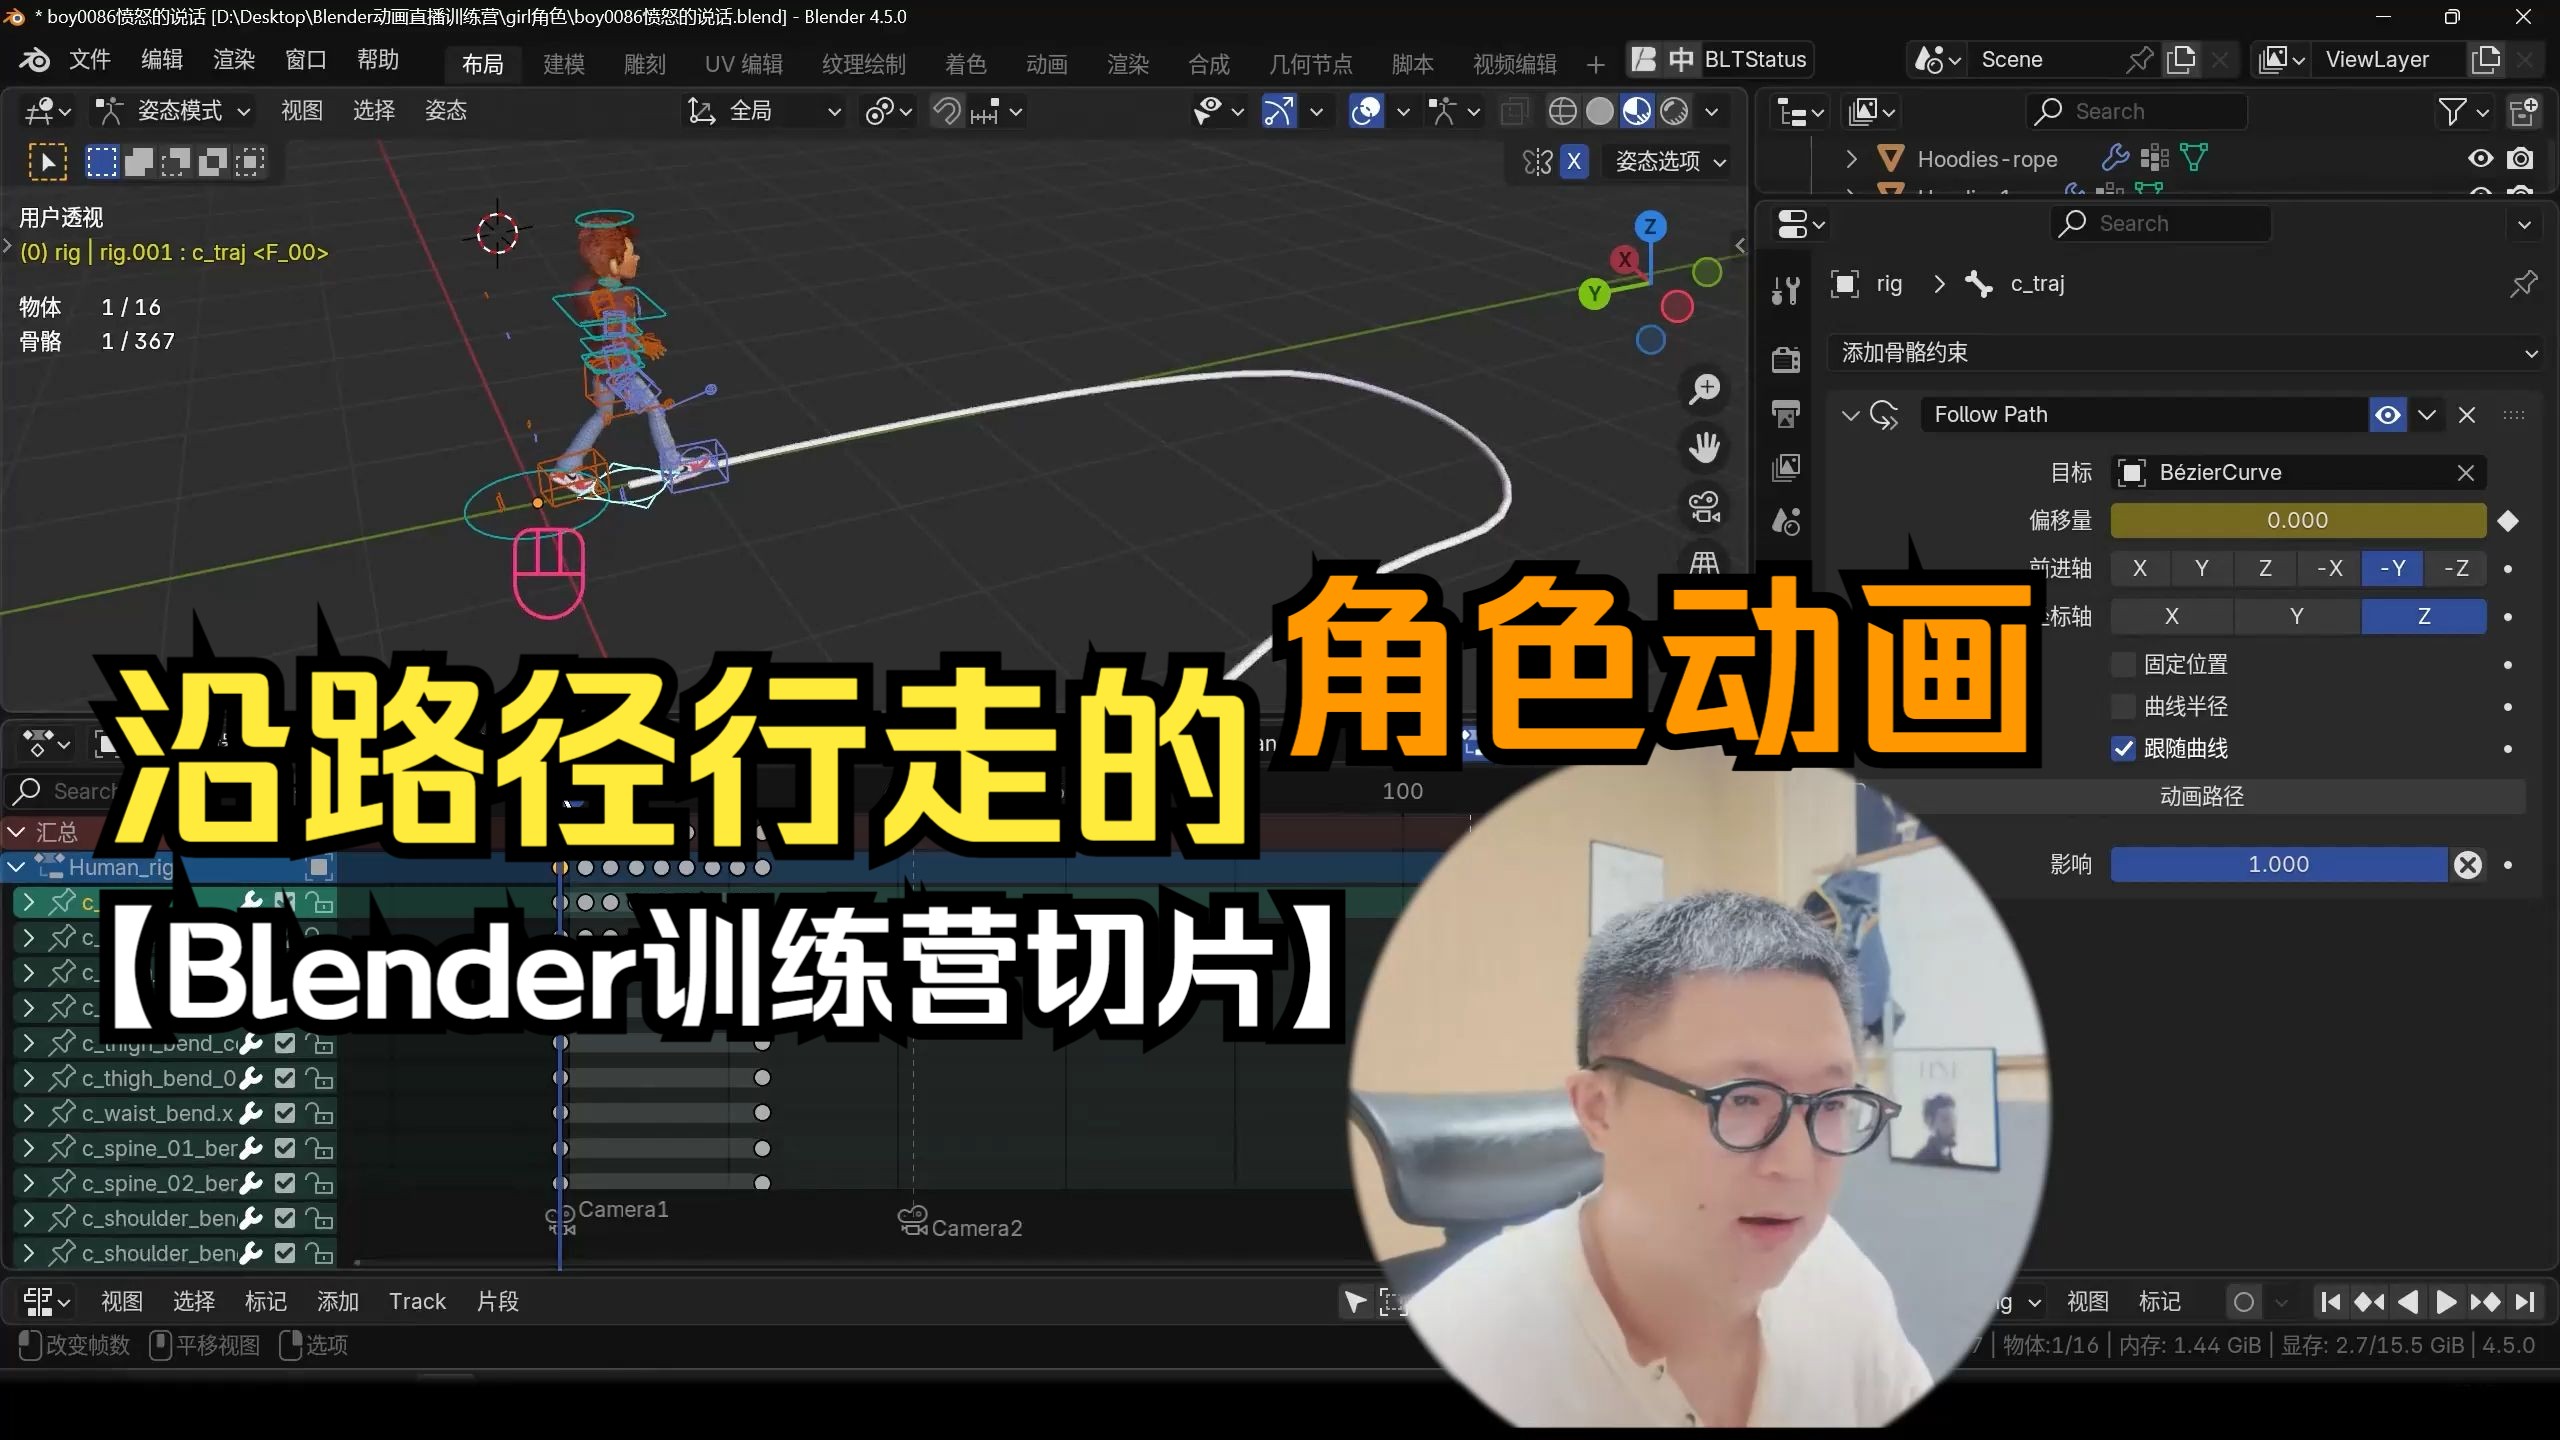Expand the c_waist_bend.x channel
Image resolution: width=2560 pixels, height=1440 pixels.
pyautogui.click(x=29, y=1112)
